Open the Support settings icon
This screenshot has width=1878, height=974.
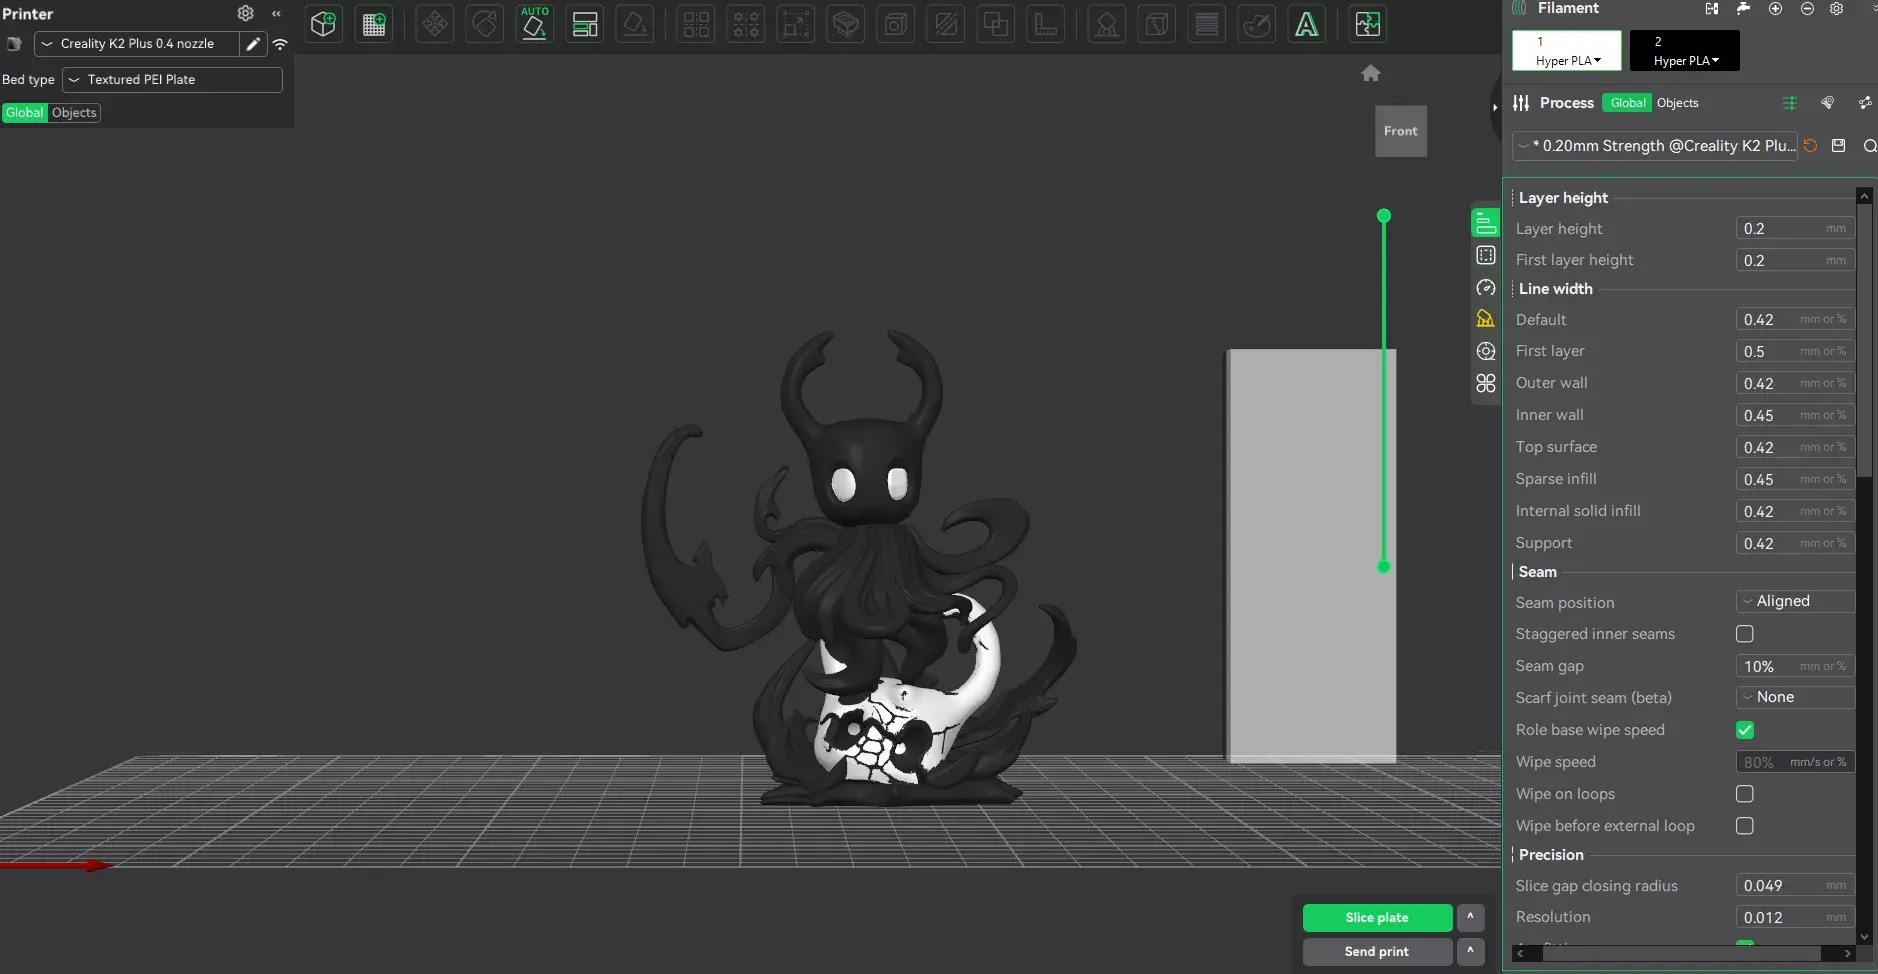pyautogui.click(x=1486, y=320)
